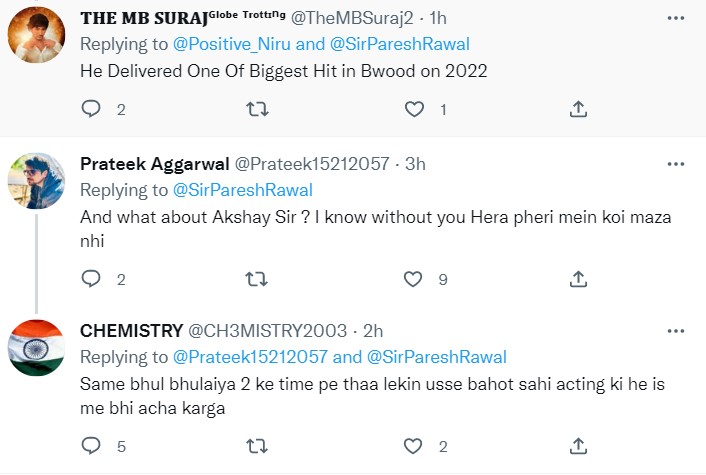Share Prateek Aggarwal's tweet
Image resolution: width=706 pixels, height=475 pixels.
(x=577, y=278)
